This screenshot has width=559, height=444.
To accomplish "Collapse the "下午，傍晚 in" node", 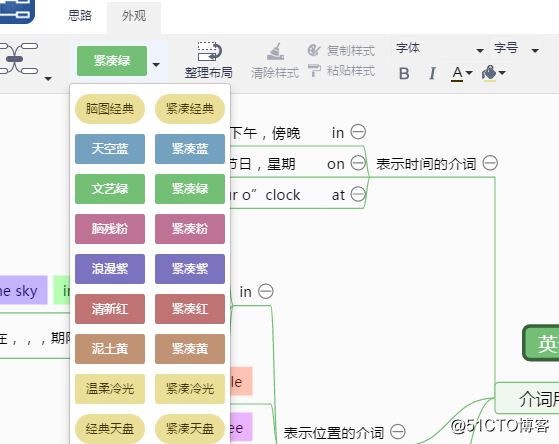I will tap(358, 132).
